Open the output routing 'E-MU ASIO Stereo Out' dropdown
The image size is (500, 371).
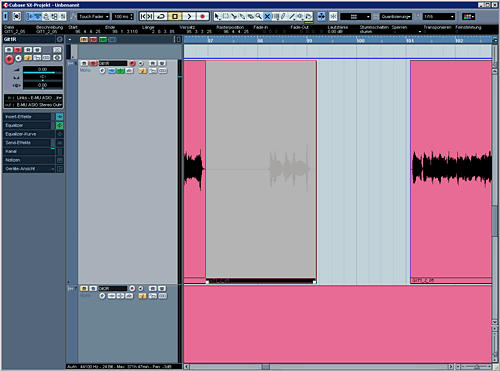pos(34,105)
